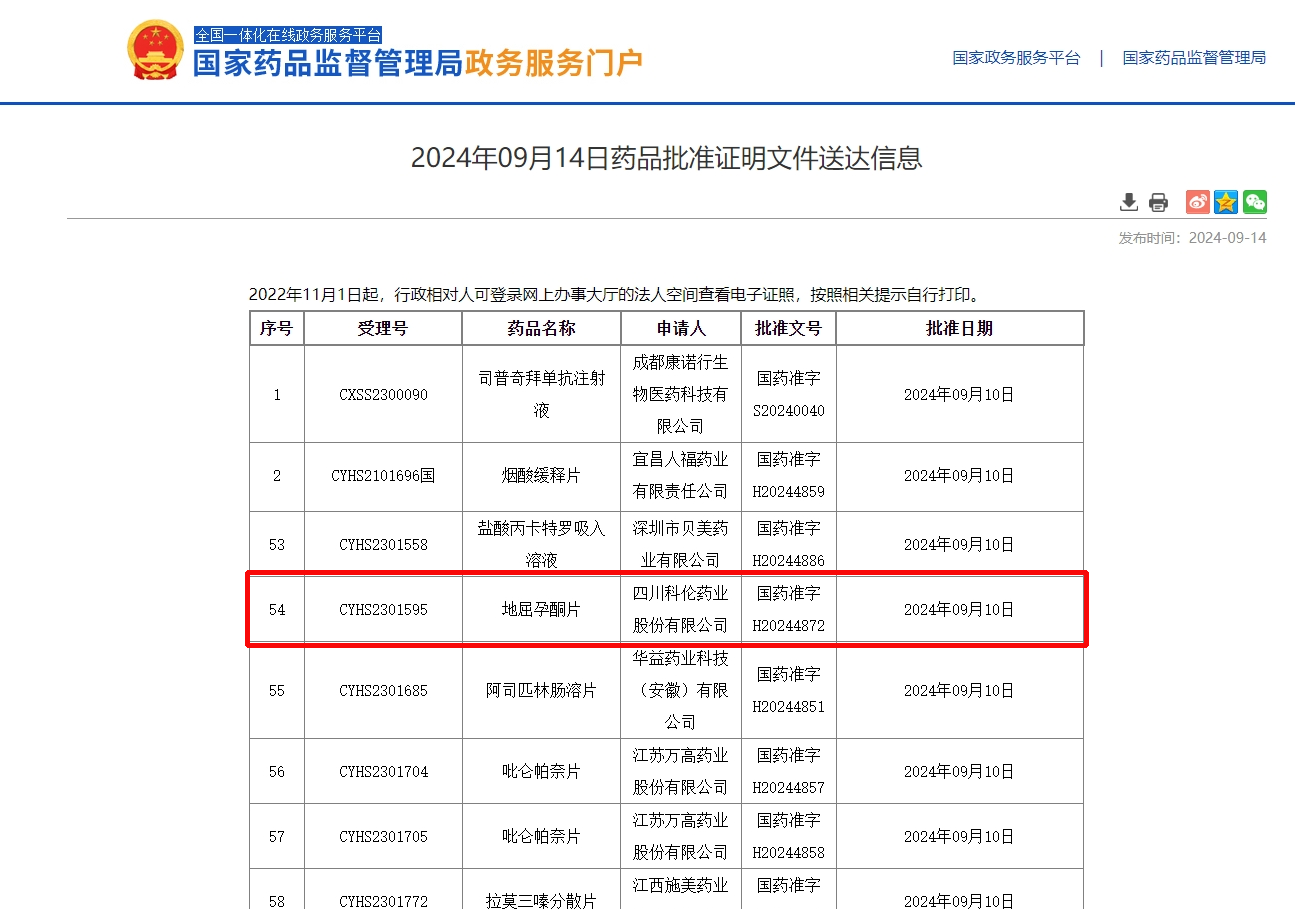The height and width of the screenshot is (909, 1295).
Task: Select 吡仑帕奈片 in row 57
Action: 541,837
